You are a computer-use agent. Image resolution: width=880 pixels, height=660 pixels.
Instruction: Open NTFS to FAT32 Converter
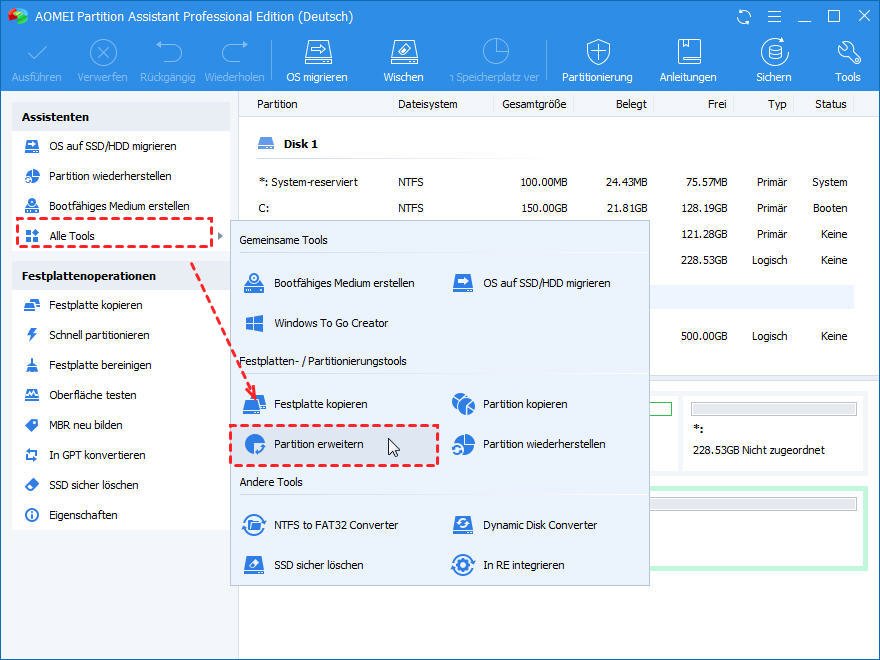[320, 525]
